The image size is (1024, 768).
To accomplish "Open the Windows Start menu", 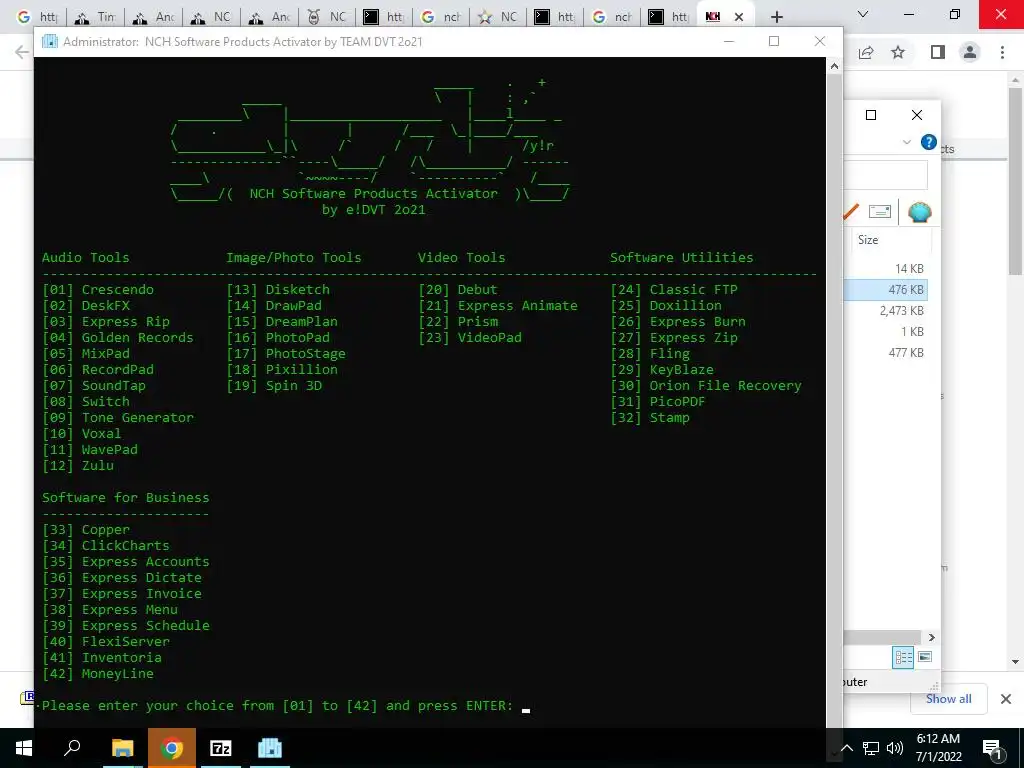I will coord(24,748).
